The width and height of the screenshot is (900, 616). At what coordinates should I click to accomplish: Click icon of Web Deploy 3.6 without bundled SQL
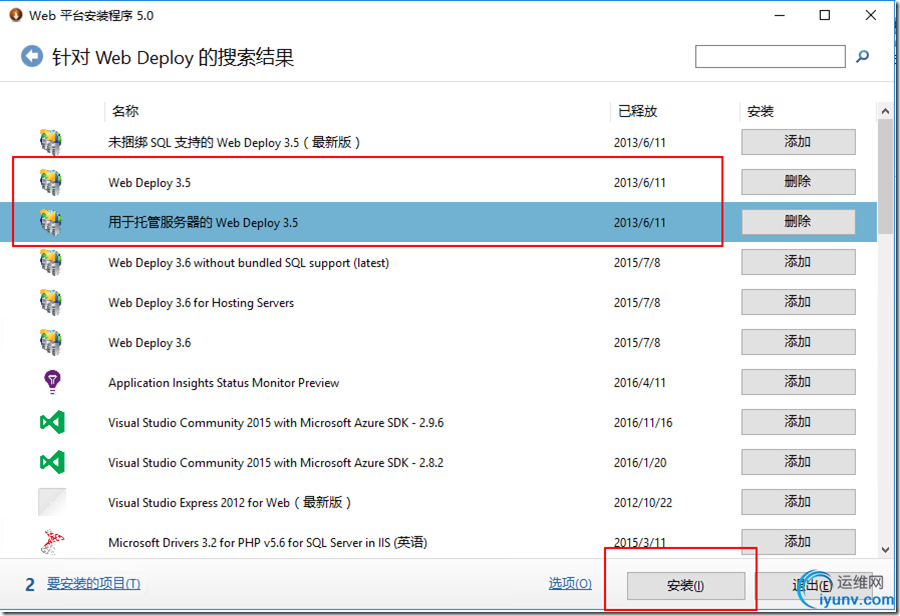51,262
